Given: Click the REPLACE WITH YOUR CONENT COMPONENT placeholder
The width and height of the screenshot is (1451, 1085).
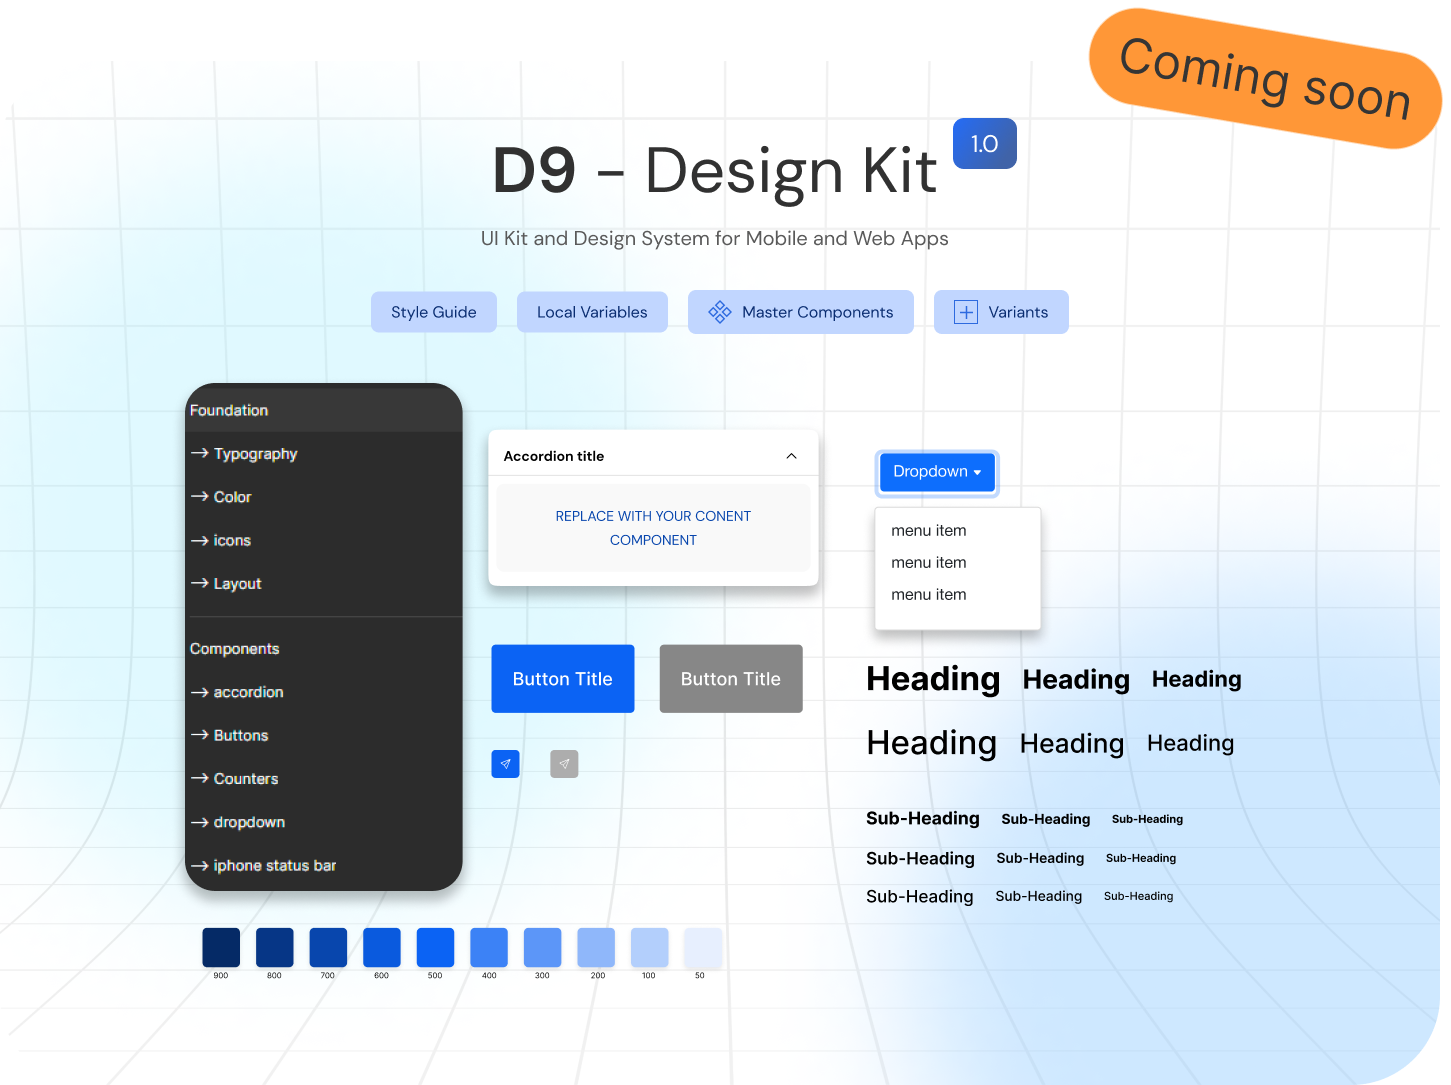Looking at the screenshot, I should 653,528.
